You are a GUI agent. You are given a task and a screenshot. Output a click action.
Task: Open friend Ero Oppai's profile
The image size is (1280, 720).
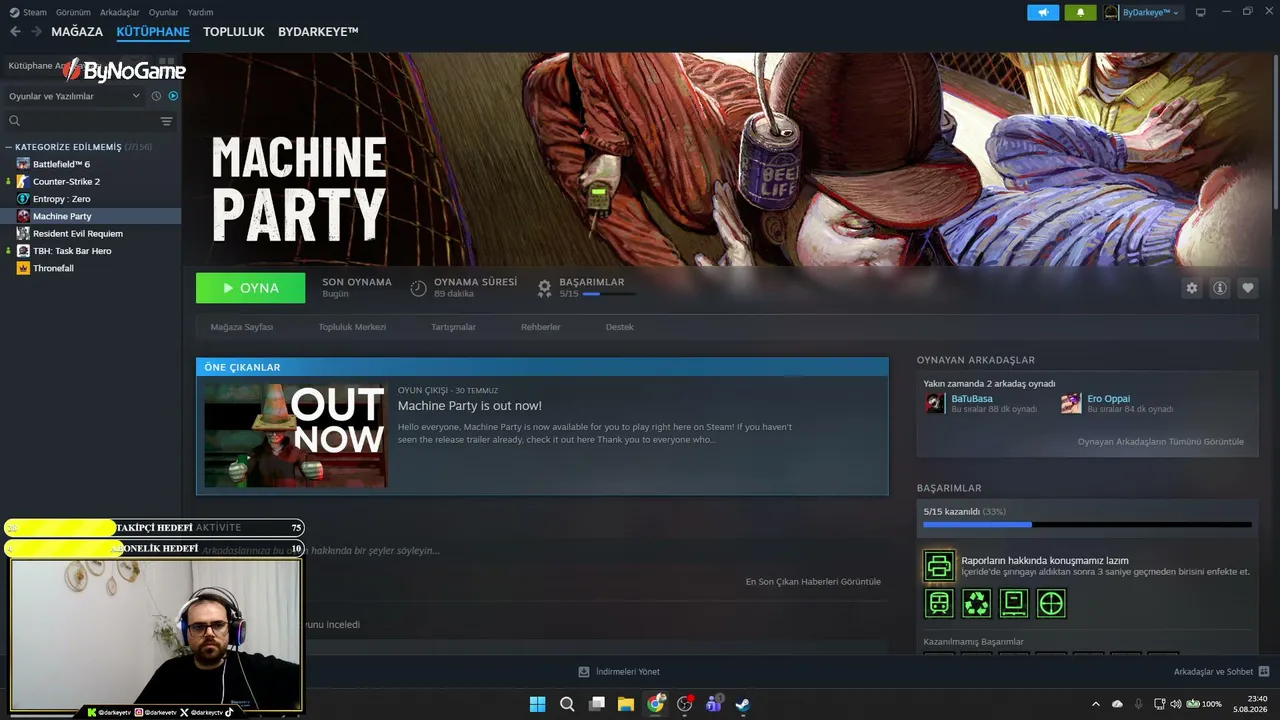[x=1109, y=399]
